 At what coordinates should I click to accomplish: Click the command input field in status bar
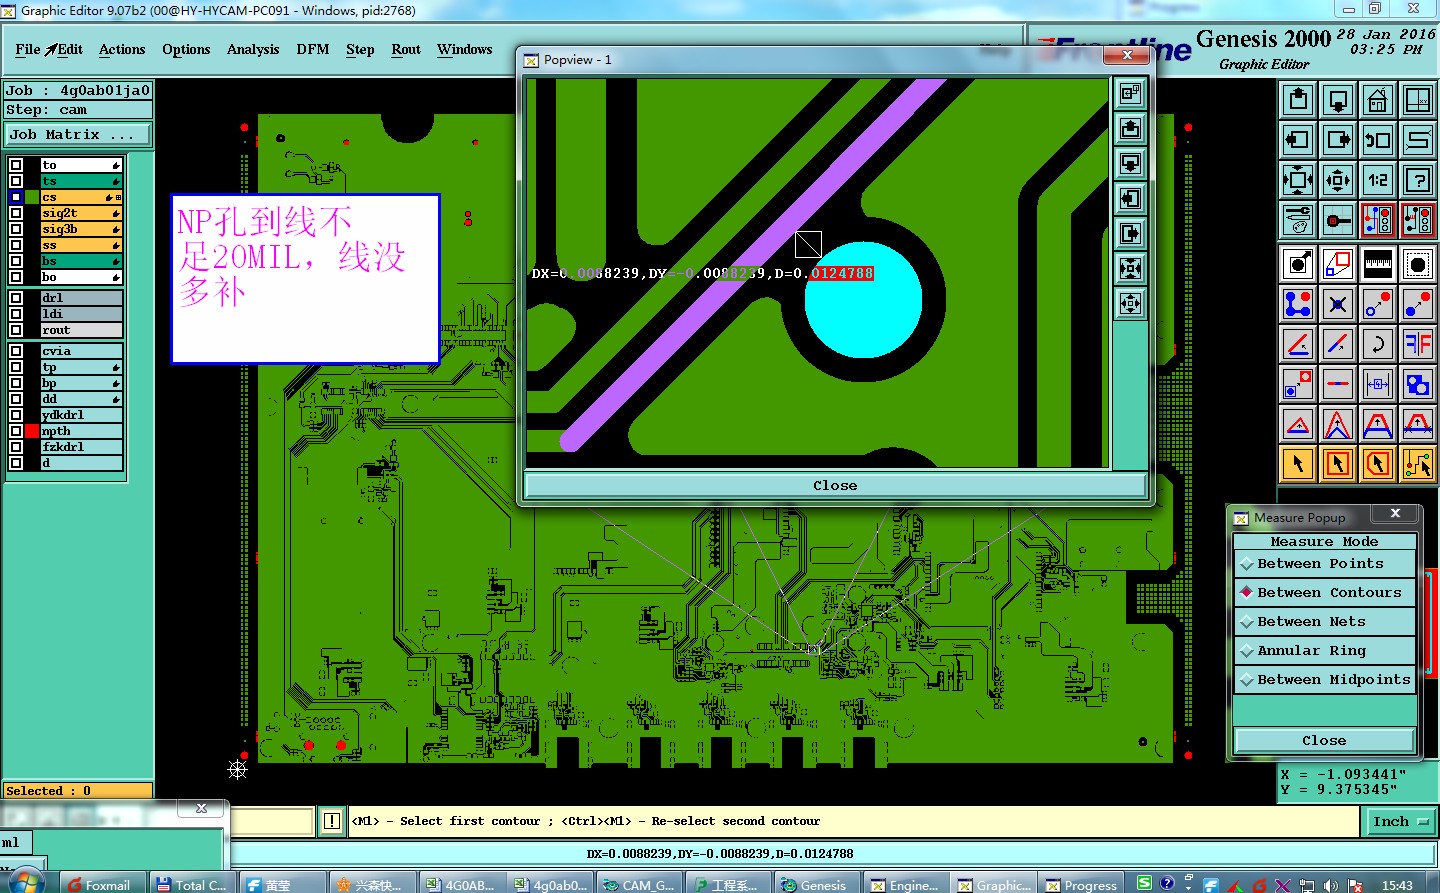tap(272, 821)
